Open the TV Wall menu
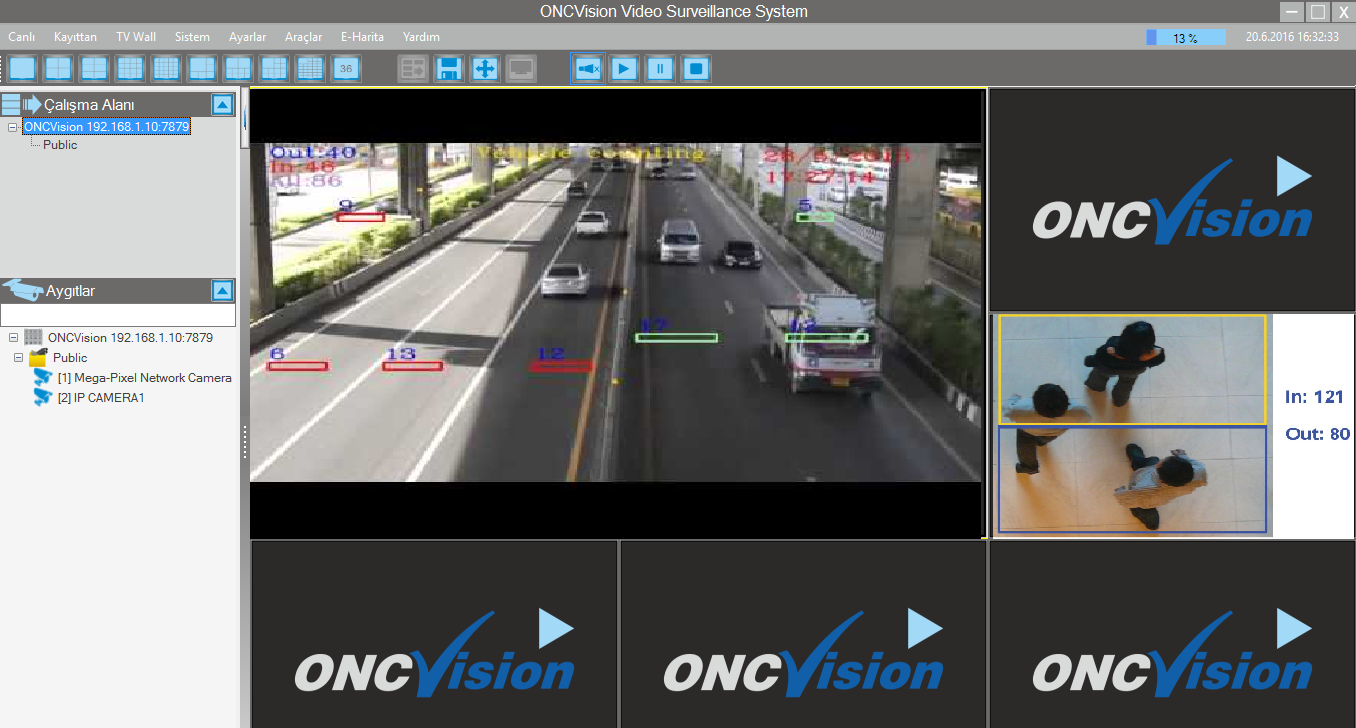The image size is (1356, 728). click(x=136, y=37)
